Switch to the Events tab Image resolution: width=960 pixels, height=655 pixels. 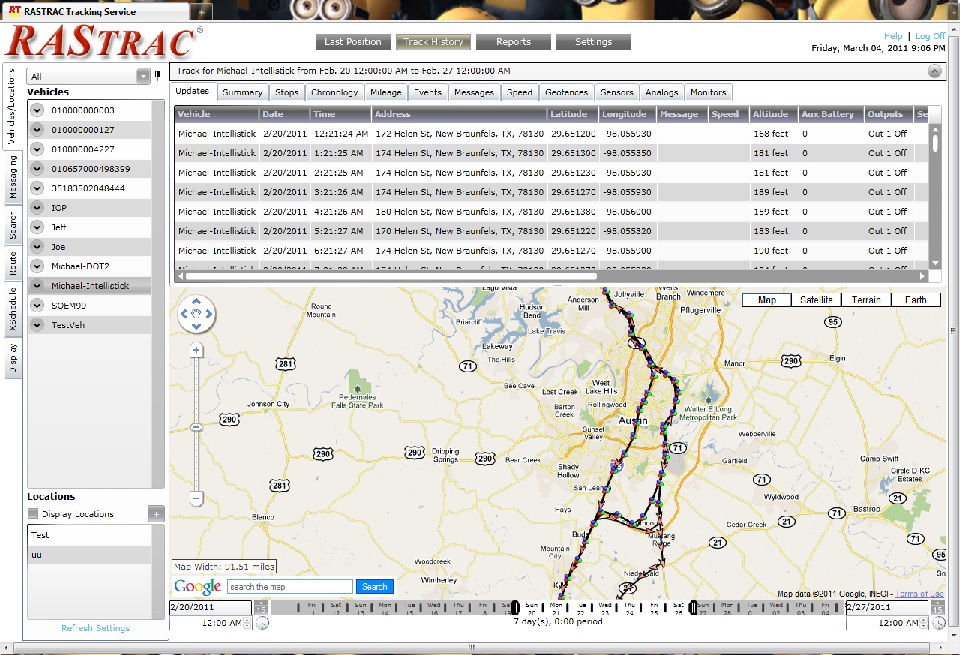coord(427,92)
